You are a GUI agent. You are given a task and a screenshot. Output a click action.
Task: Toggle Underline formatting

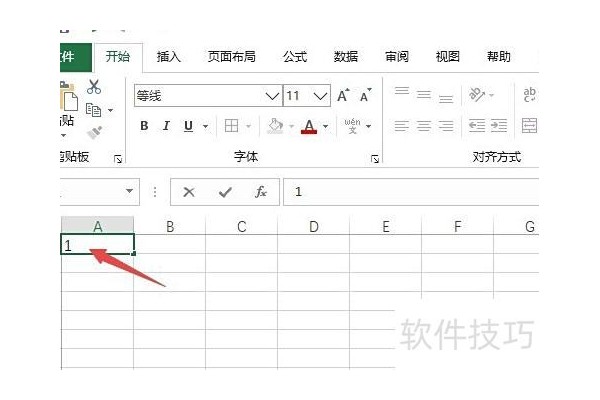coord(188,126)
